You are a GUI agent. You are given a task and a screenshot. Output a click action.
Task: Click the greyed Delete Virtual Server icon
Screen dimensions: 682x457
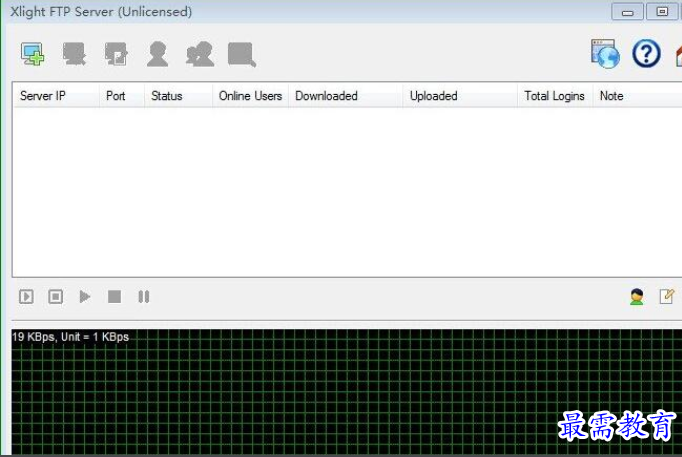[74, 54]
